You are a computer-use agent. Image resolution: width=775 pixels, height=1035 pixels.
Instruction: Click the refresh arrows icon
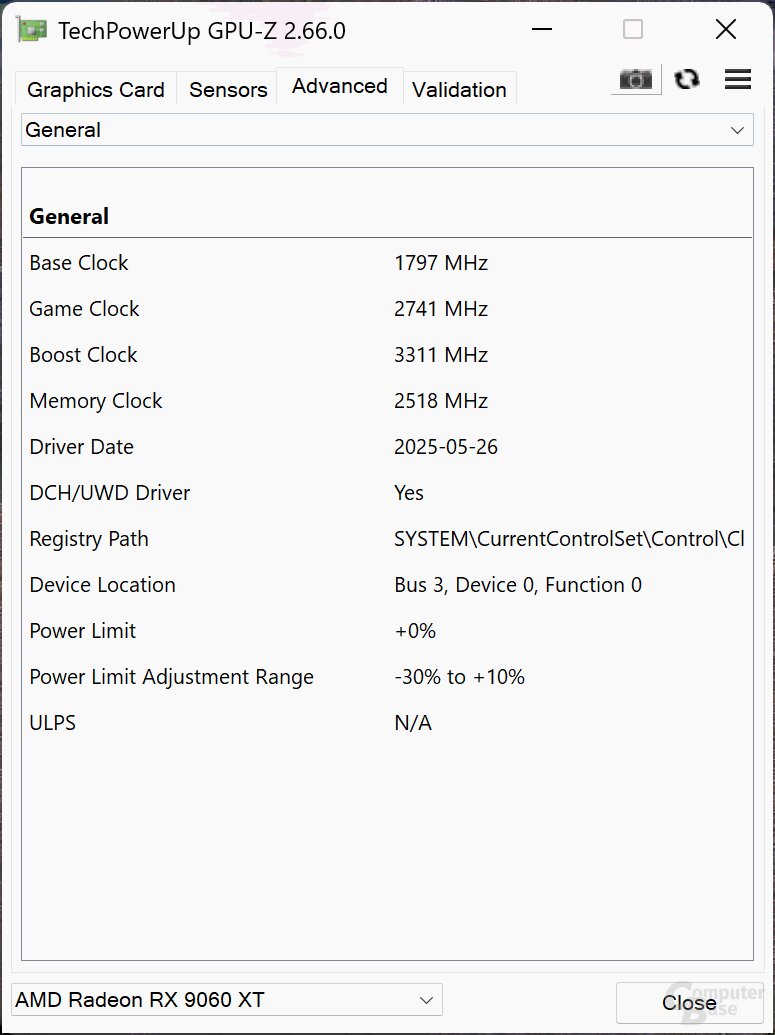pos(687,80)
